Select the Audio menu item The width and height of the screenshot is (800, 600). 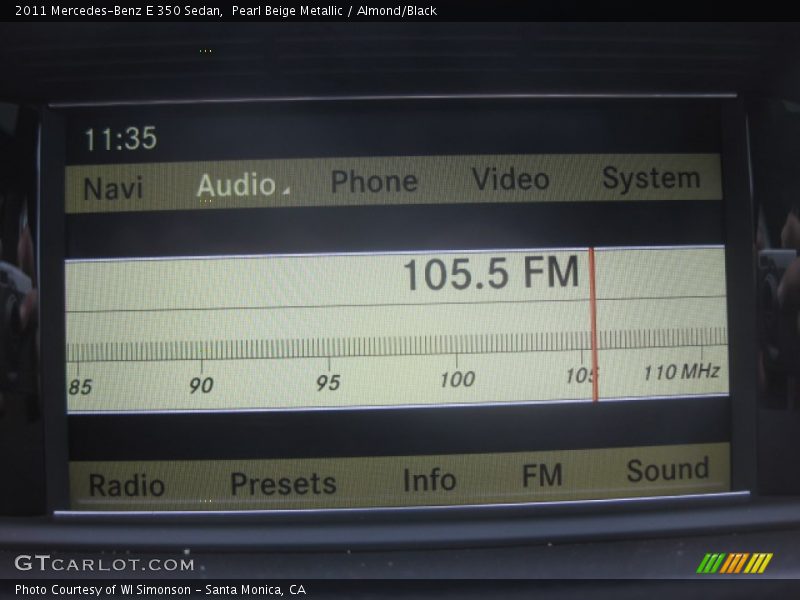point(236,185)
